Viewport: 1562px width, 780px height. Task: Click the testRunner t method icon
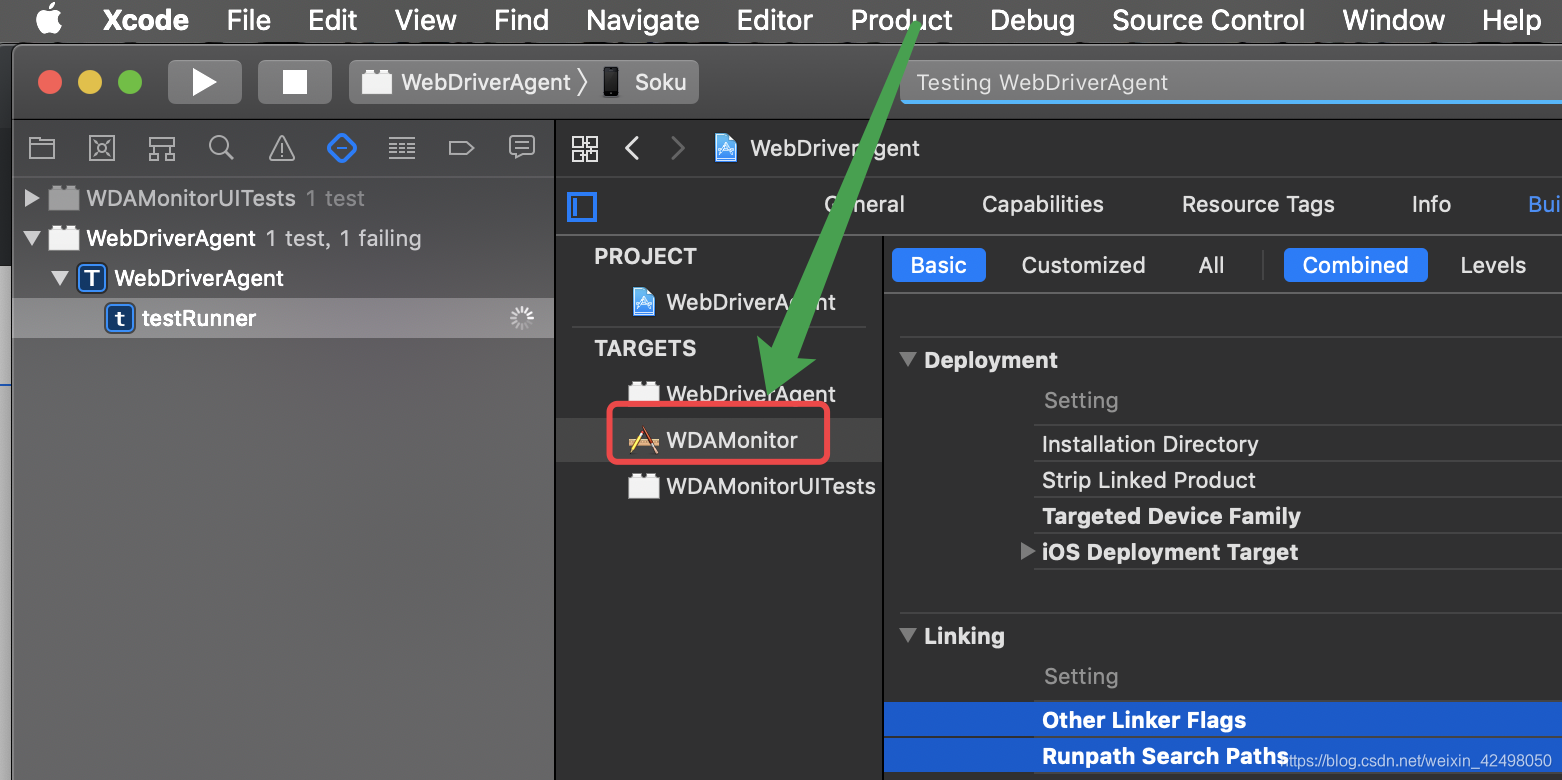[x=120, y=318]
